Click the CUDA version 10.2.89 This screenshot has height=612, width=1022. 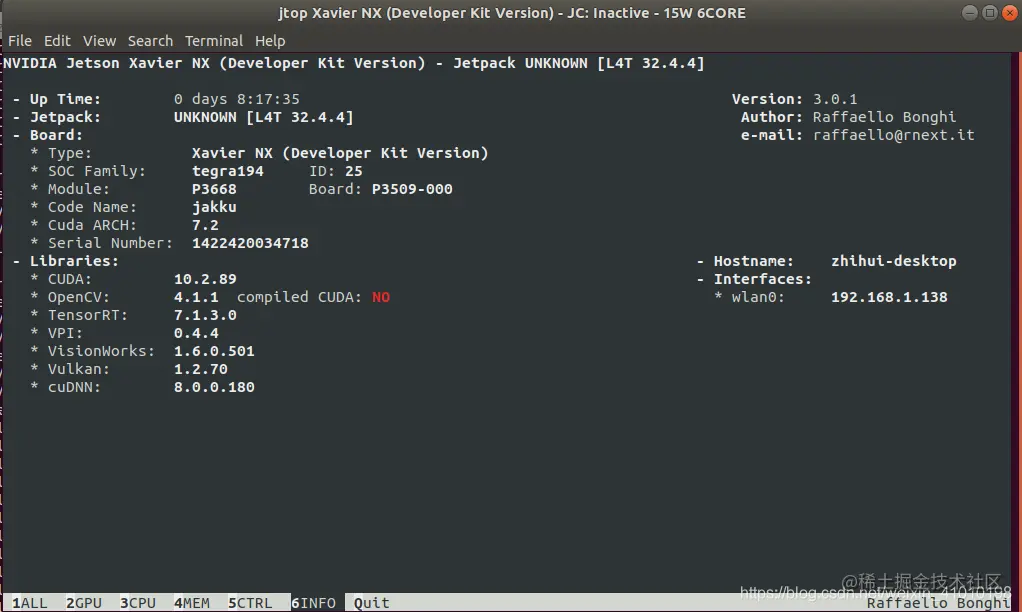pyautogui.click(x=205, y=279)
